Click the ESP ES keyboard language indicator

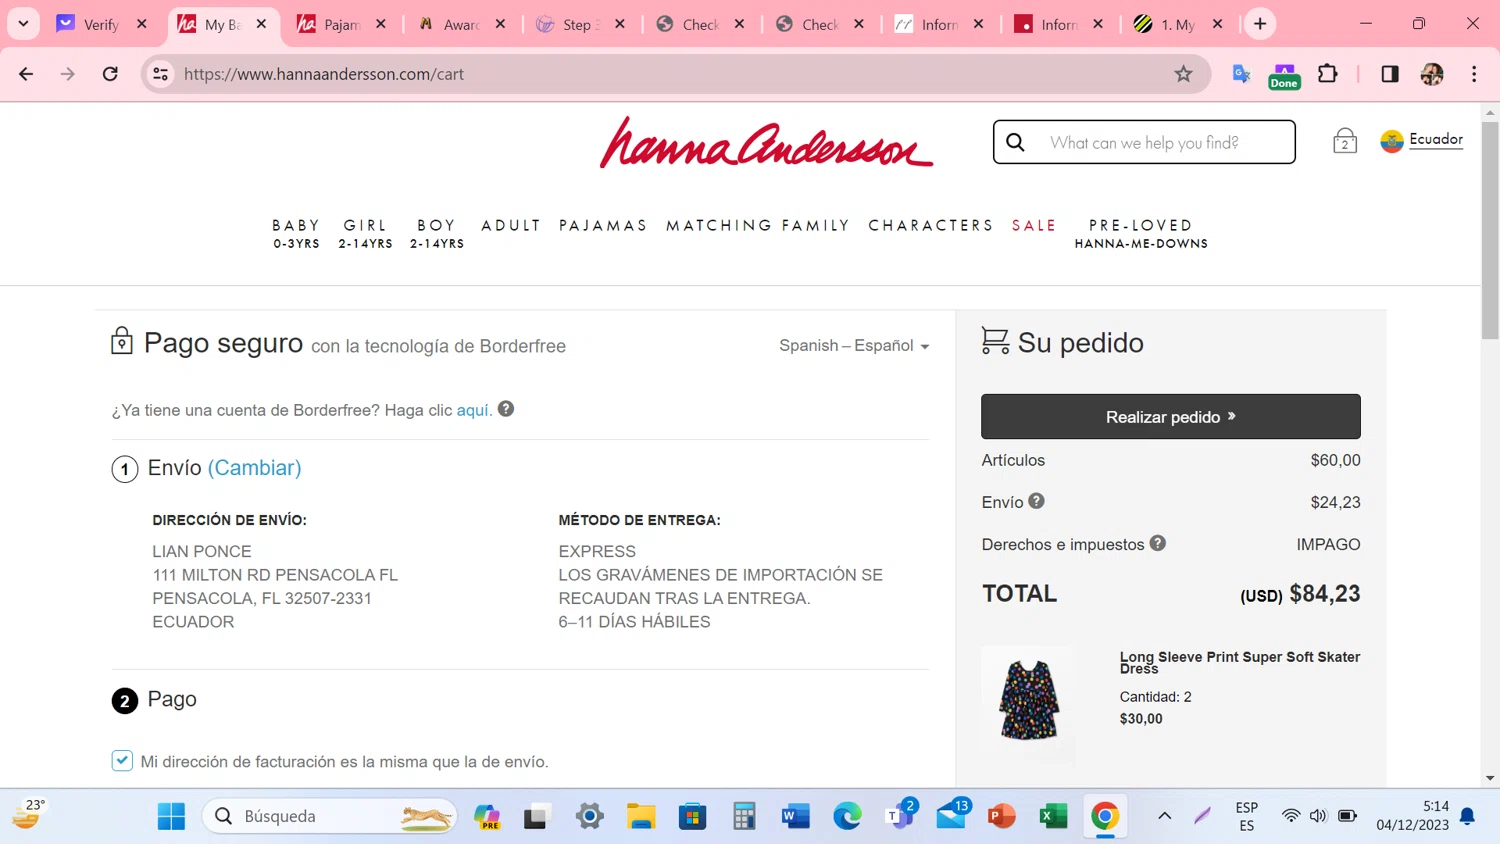coord(1246,816)
